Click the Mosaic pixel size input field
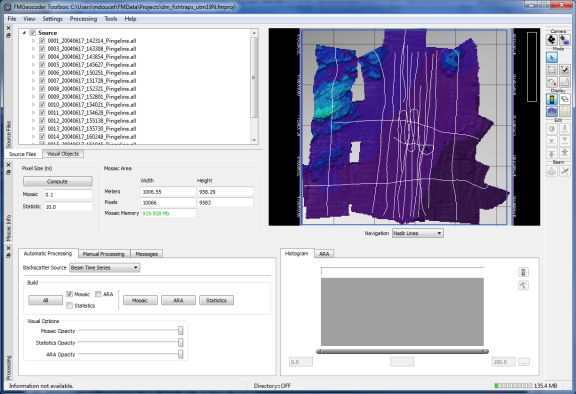This screenshot has height=394, width=576. coord(68,195)
